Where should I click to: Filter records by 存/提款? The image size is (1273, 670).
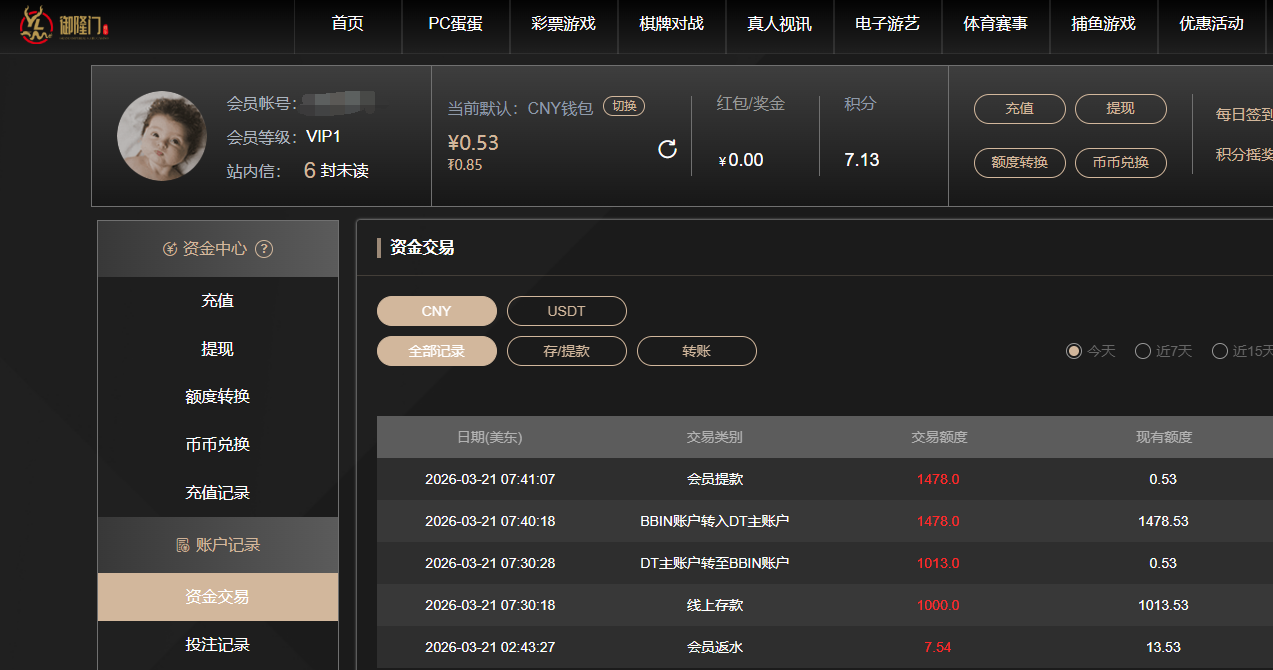(x=566, y=351)
